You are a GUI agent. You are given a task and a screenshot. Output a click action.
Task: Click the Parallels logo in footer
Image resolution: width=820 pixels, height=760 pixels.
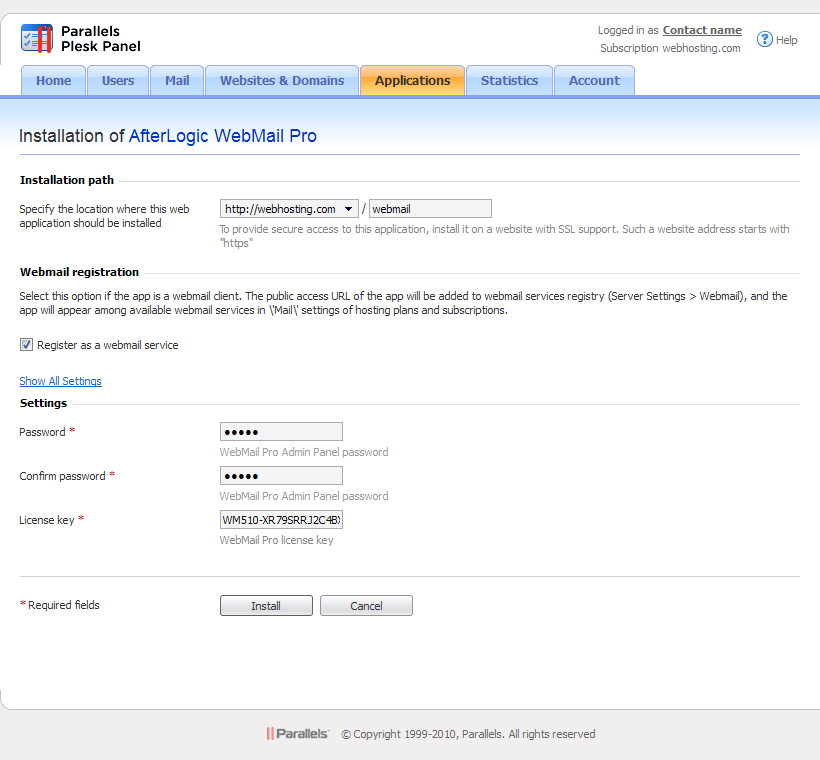298,734
